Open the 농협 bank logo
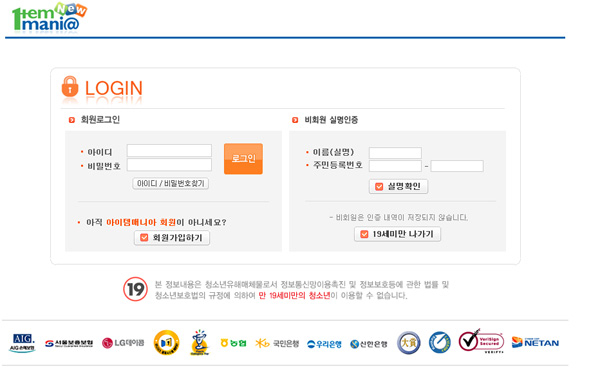This screenshot has height=372, width=600. 233,343
